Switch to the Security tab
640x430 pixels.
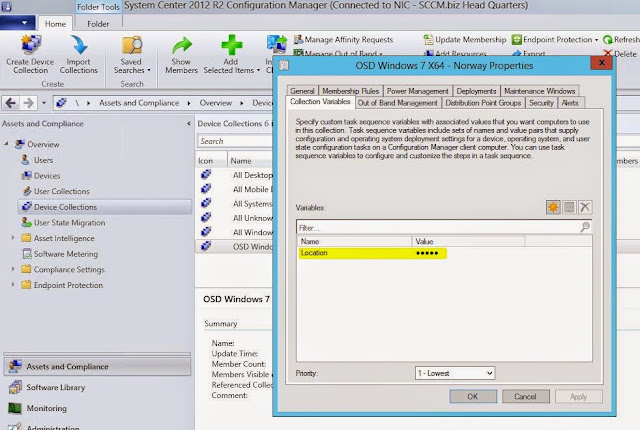pyautogui.click(x=541, y=103)
